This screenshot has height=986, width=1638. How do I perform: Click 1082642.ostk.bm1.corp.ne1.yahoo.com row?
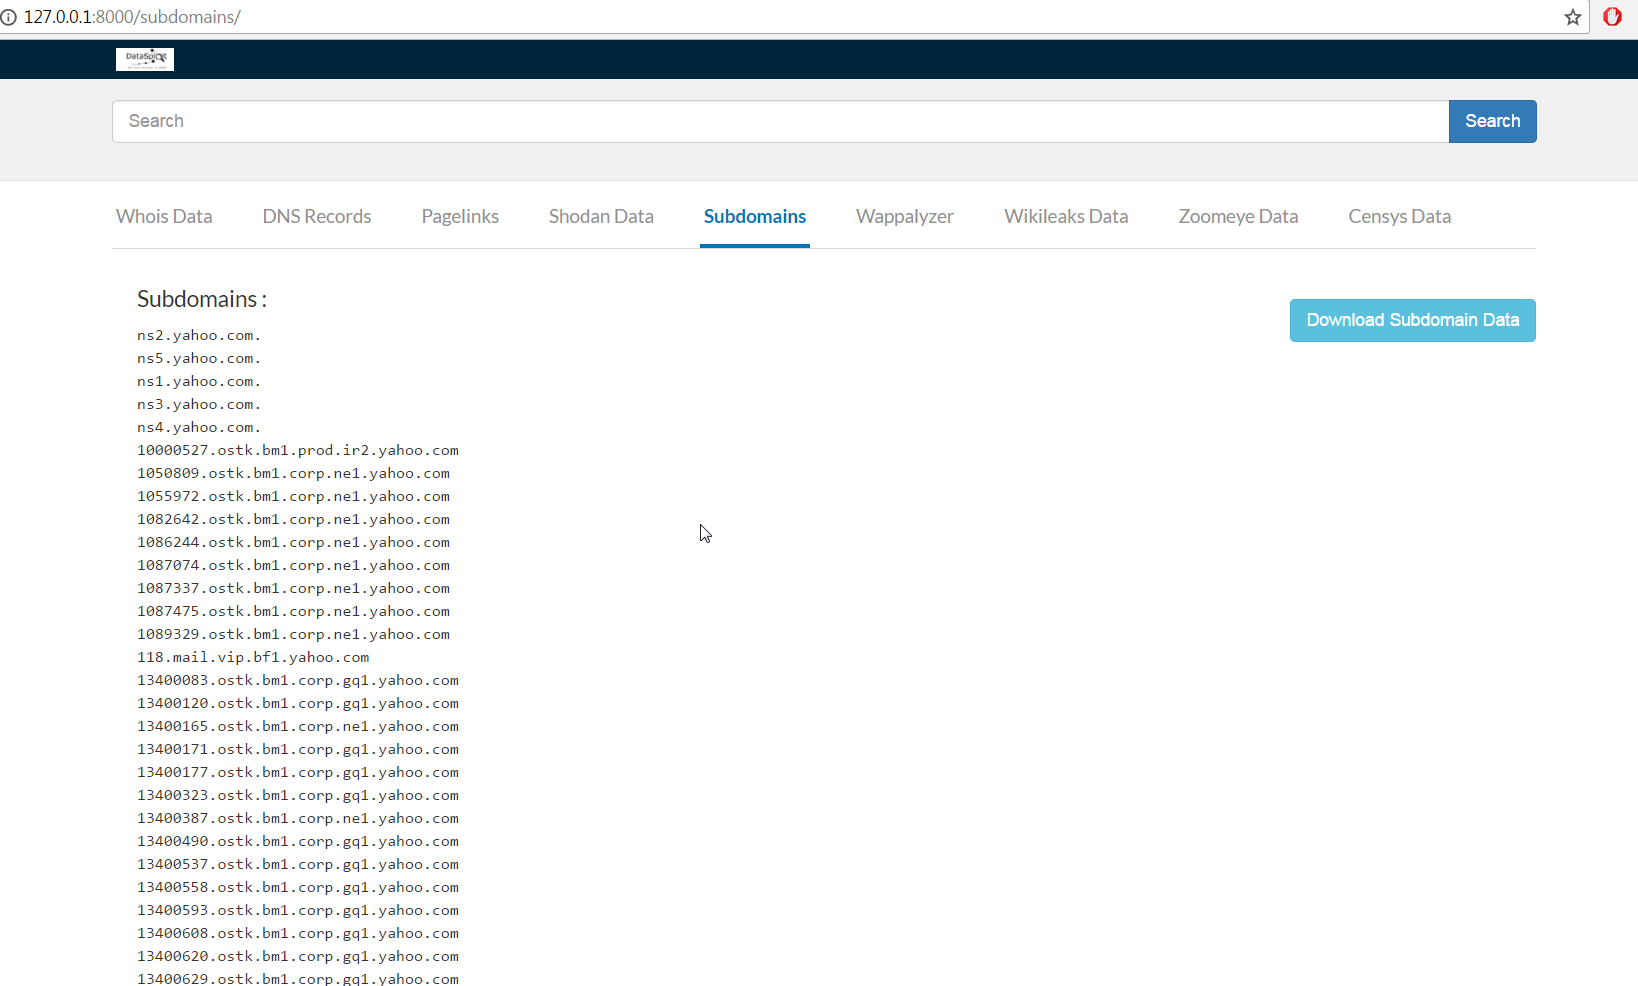click(x=294, y=519)
